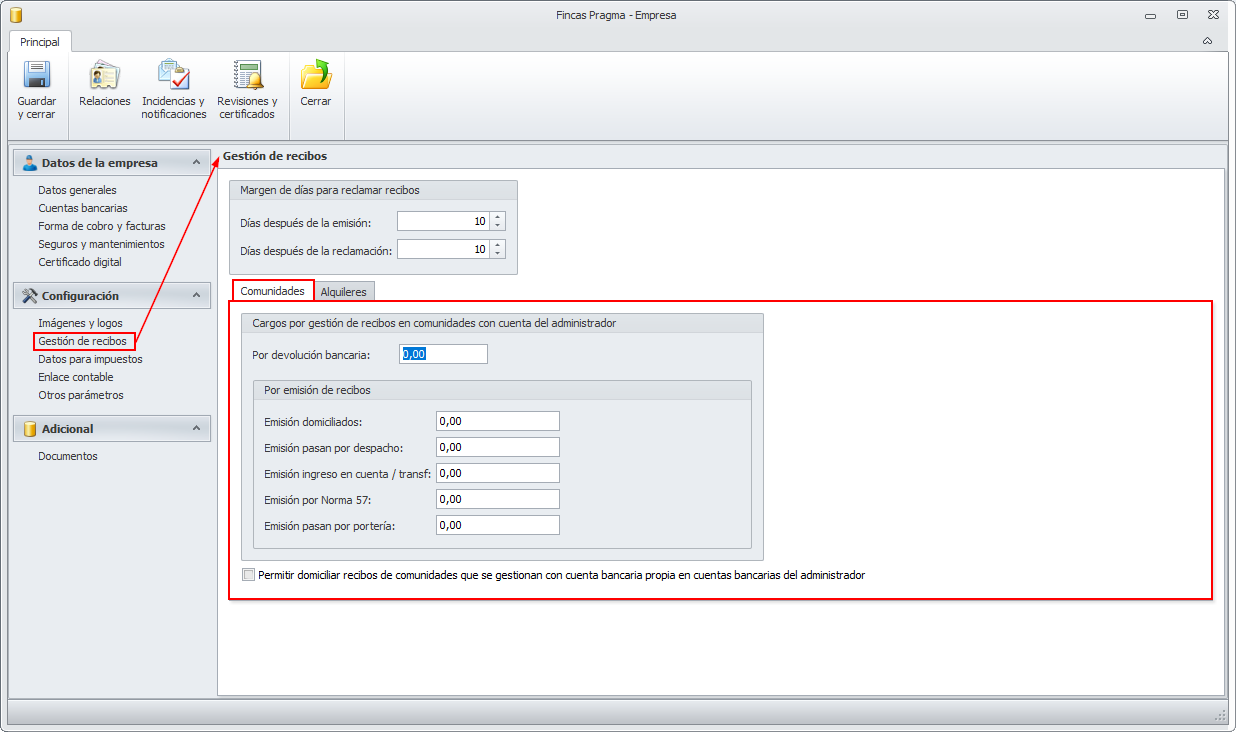Decrease Días después de la emisión value
1236x732 pixels.
click(x=498, y=226)
